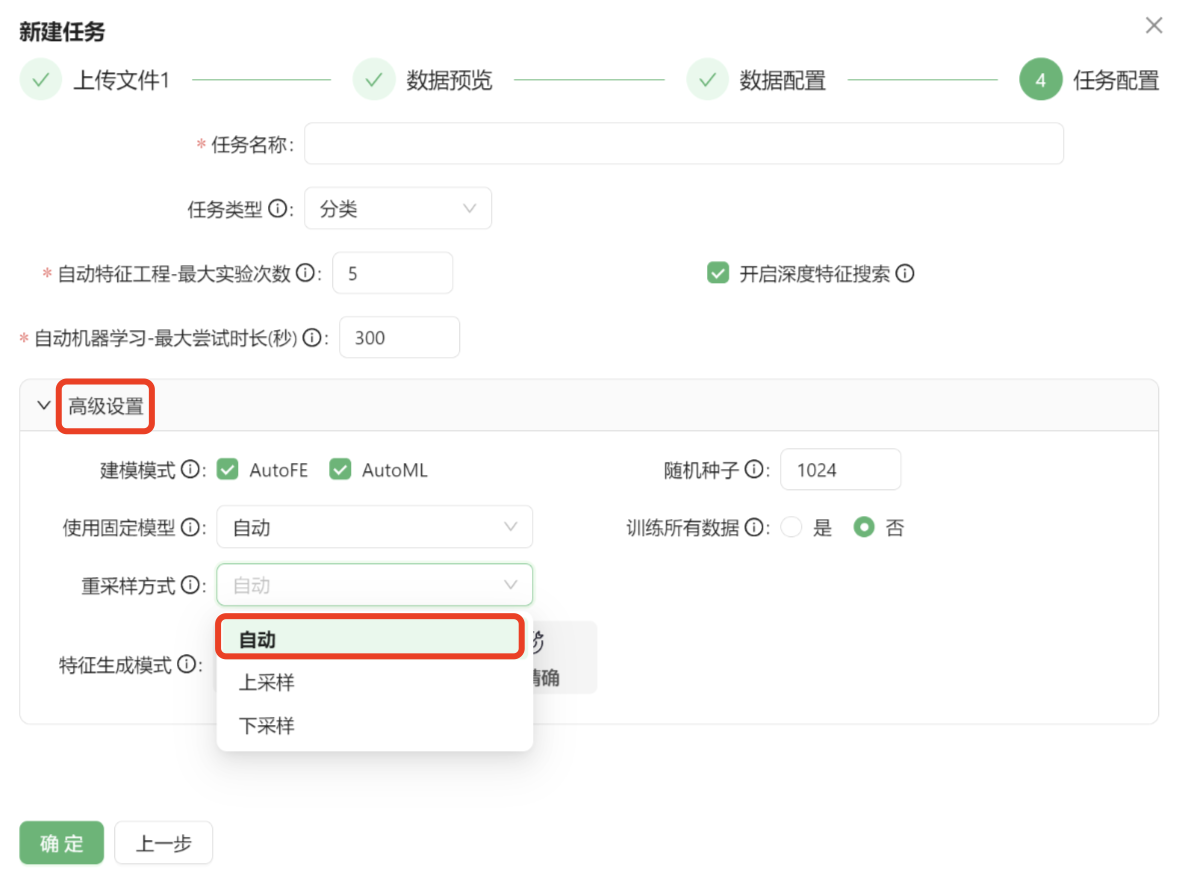Viewport: 1182px width, 870px height.
Task: Click the 确定 button
Action: (62, 843)
